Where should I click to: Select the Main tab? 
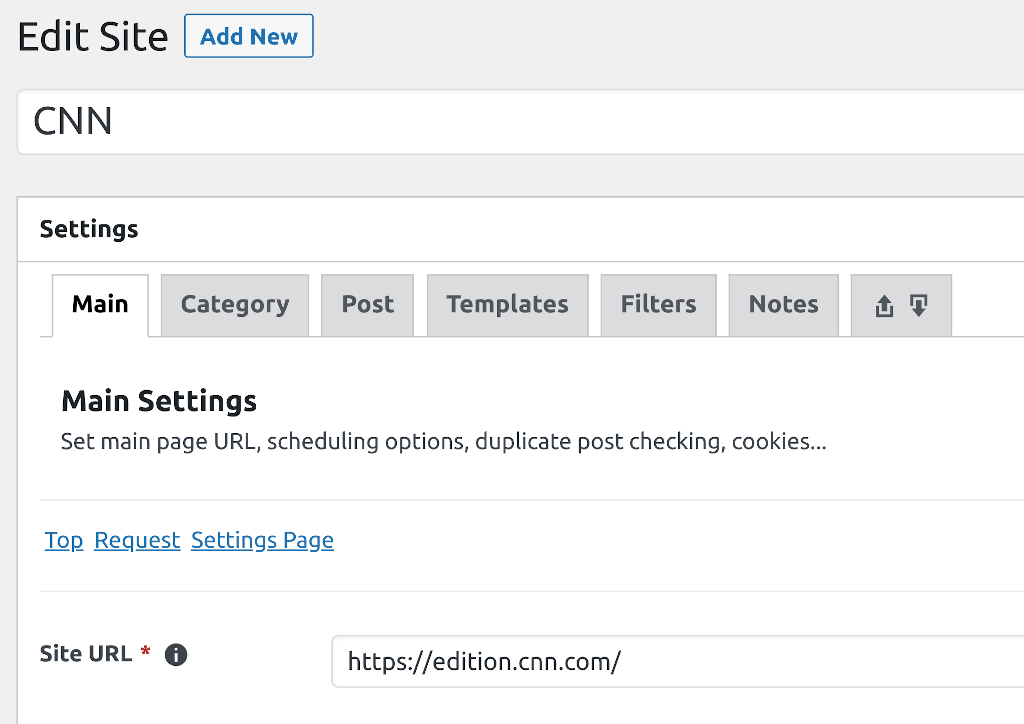100,305
